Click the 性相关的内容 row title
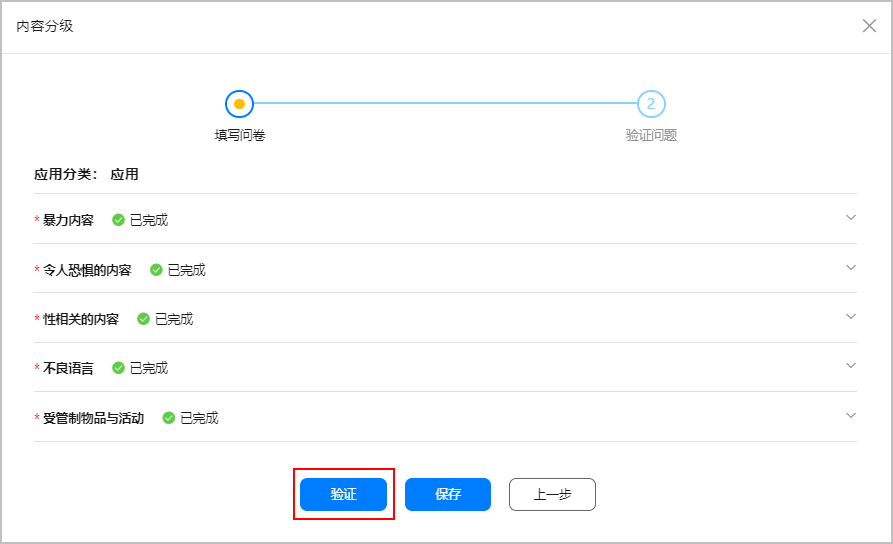This screenshot has width=893, height=544. (81, 319)
